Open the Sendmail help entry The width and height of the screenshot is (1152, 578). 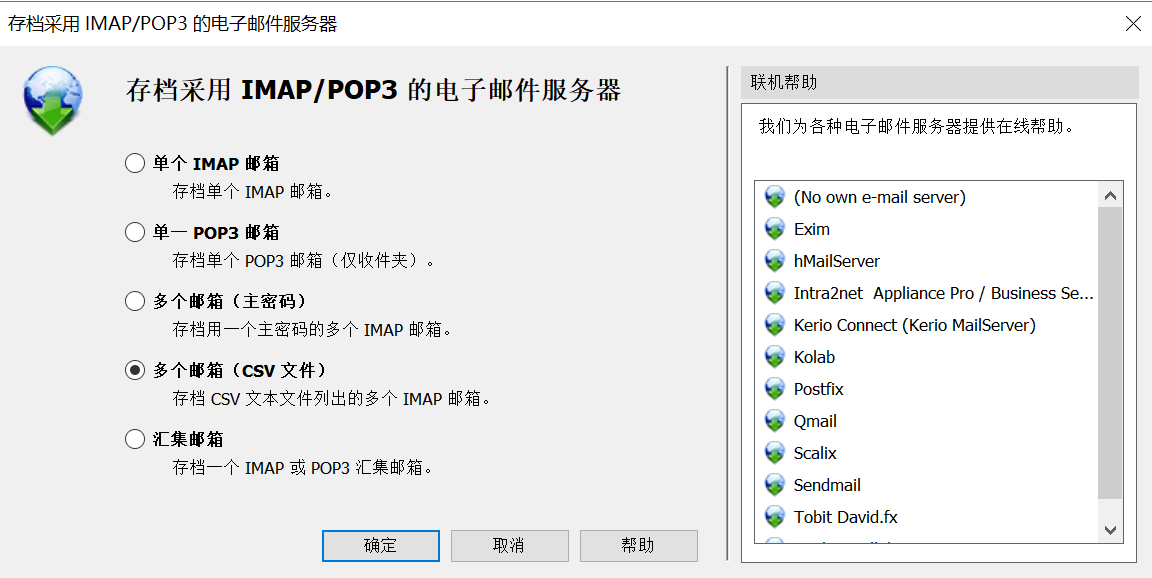coord(827,485)
